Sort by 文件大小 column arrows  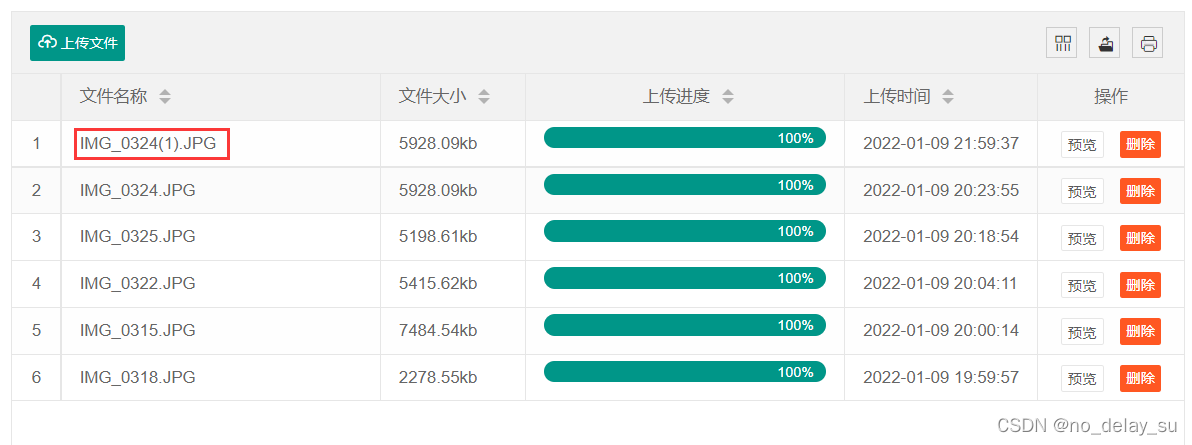coord(484,97)
